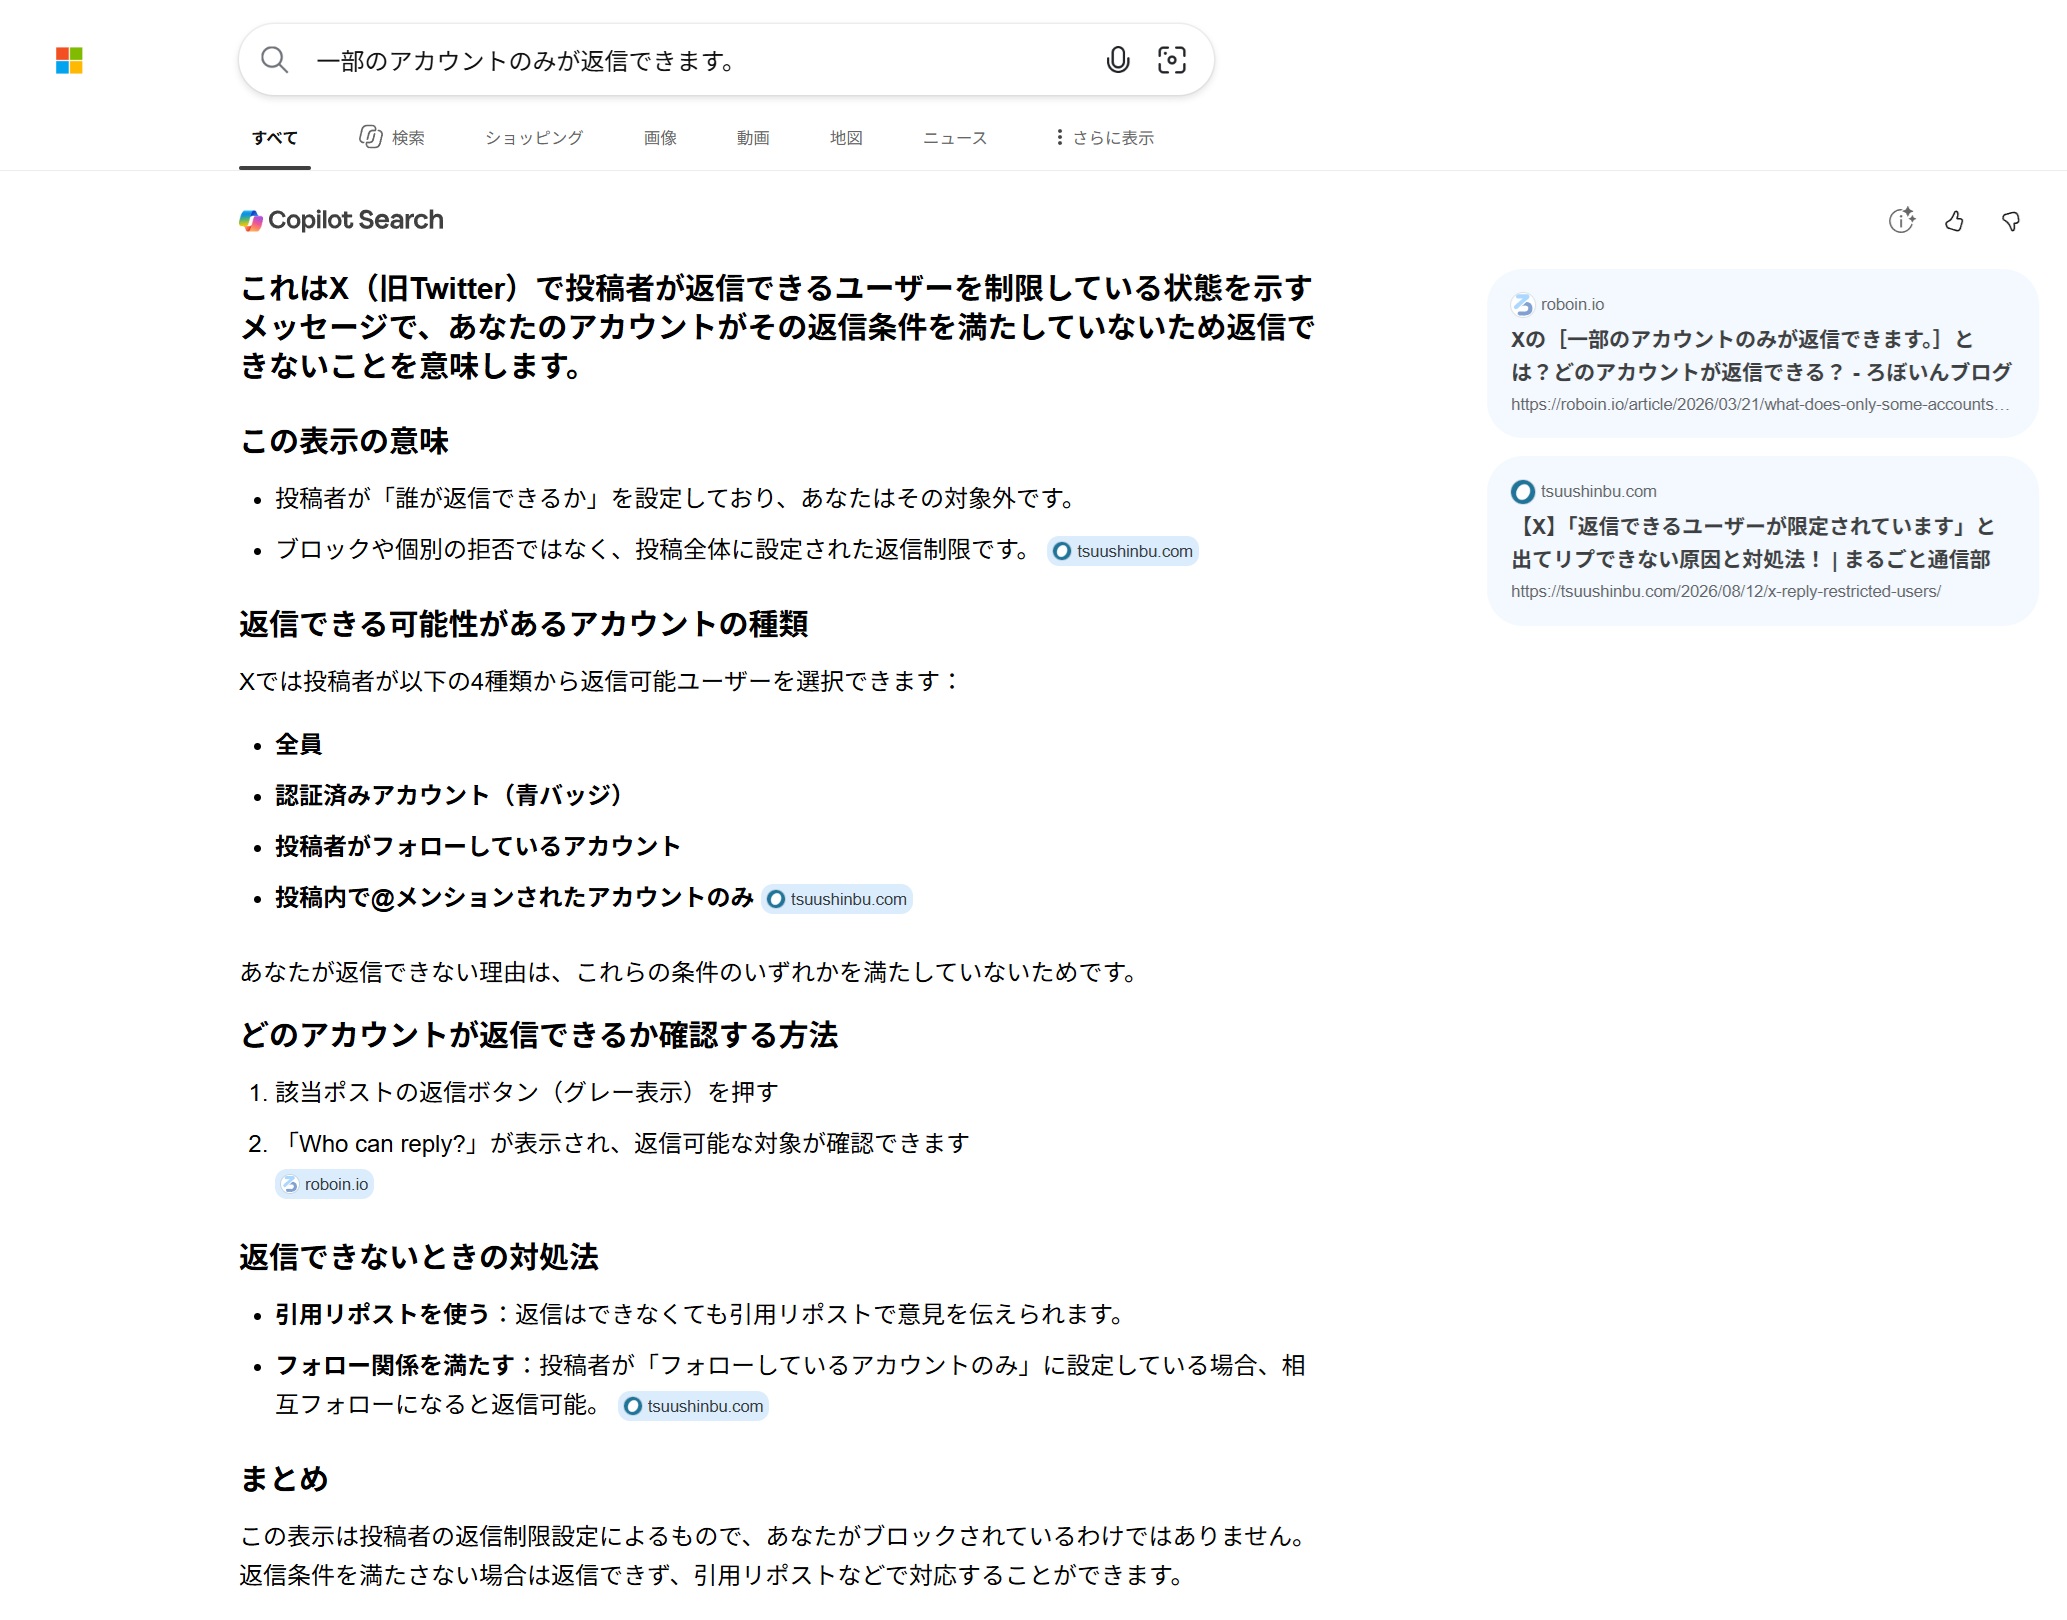Open visual search camera icon

1172,60
